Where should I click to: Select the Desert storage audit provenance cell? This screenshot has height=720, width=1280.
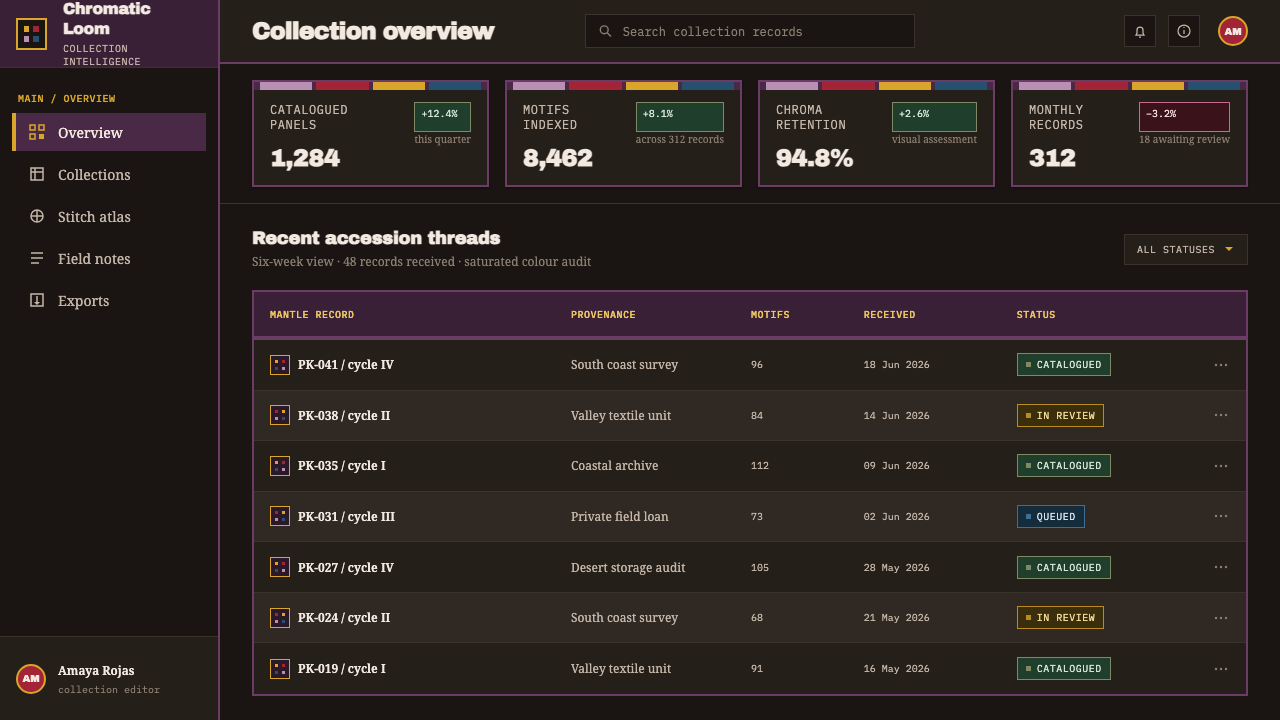pyautogui.click(x=628, y=567)
